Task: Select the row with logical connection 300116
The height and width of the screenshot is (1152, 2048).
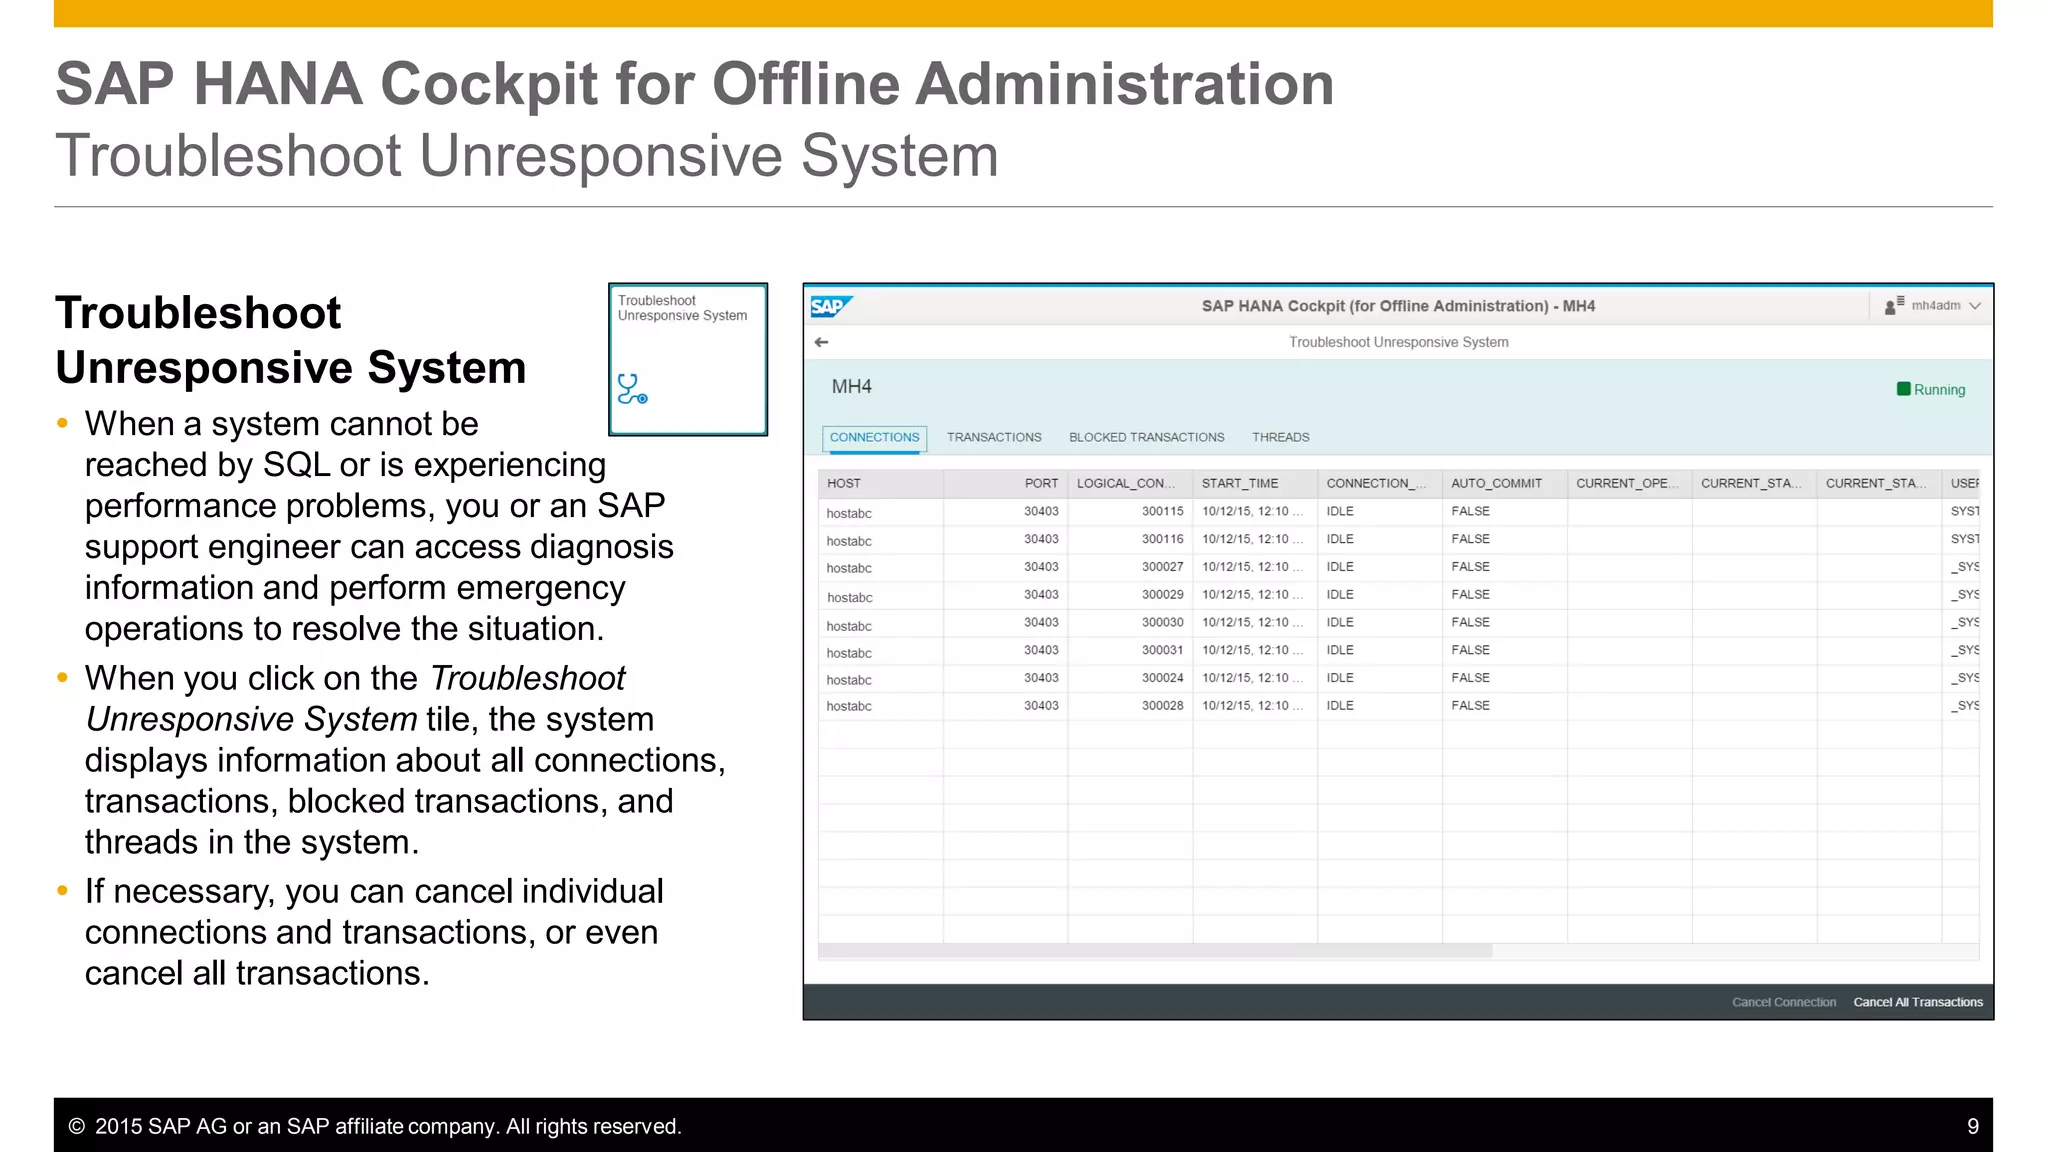Action: (1398, 540)
